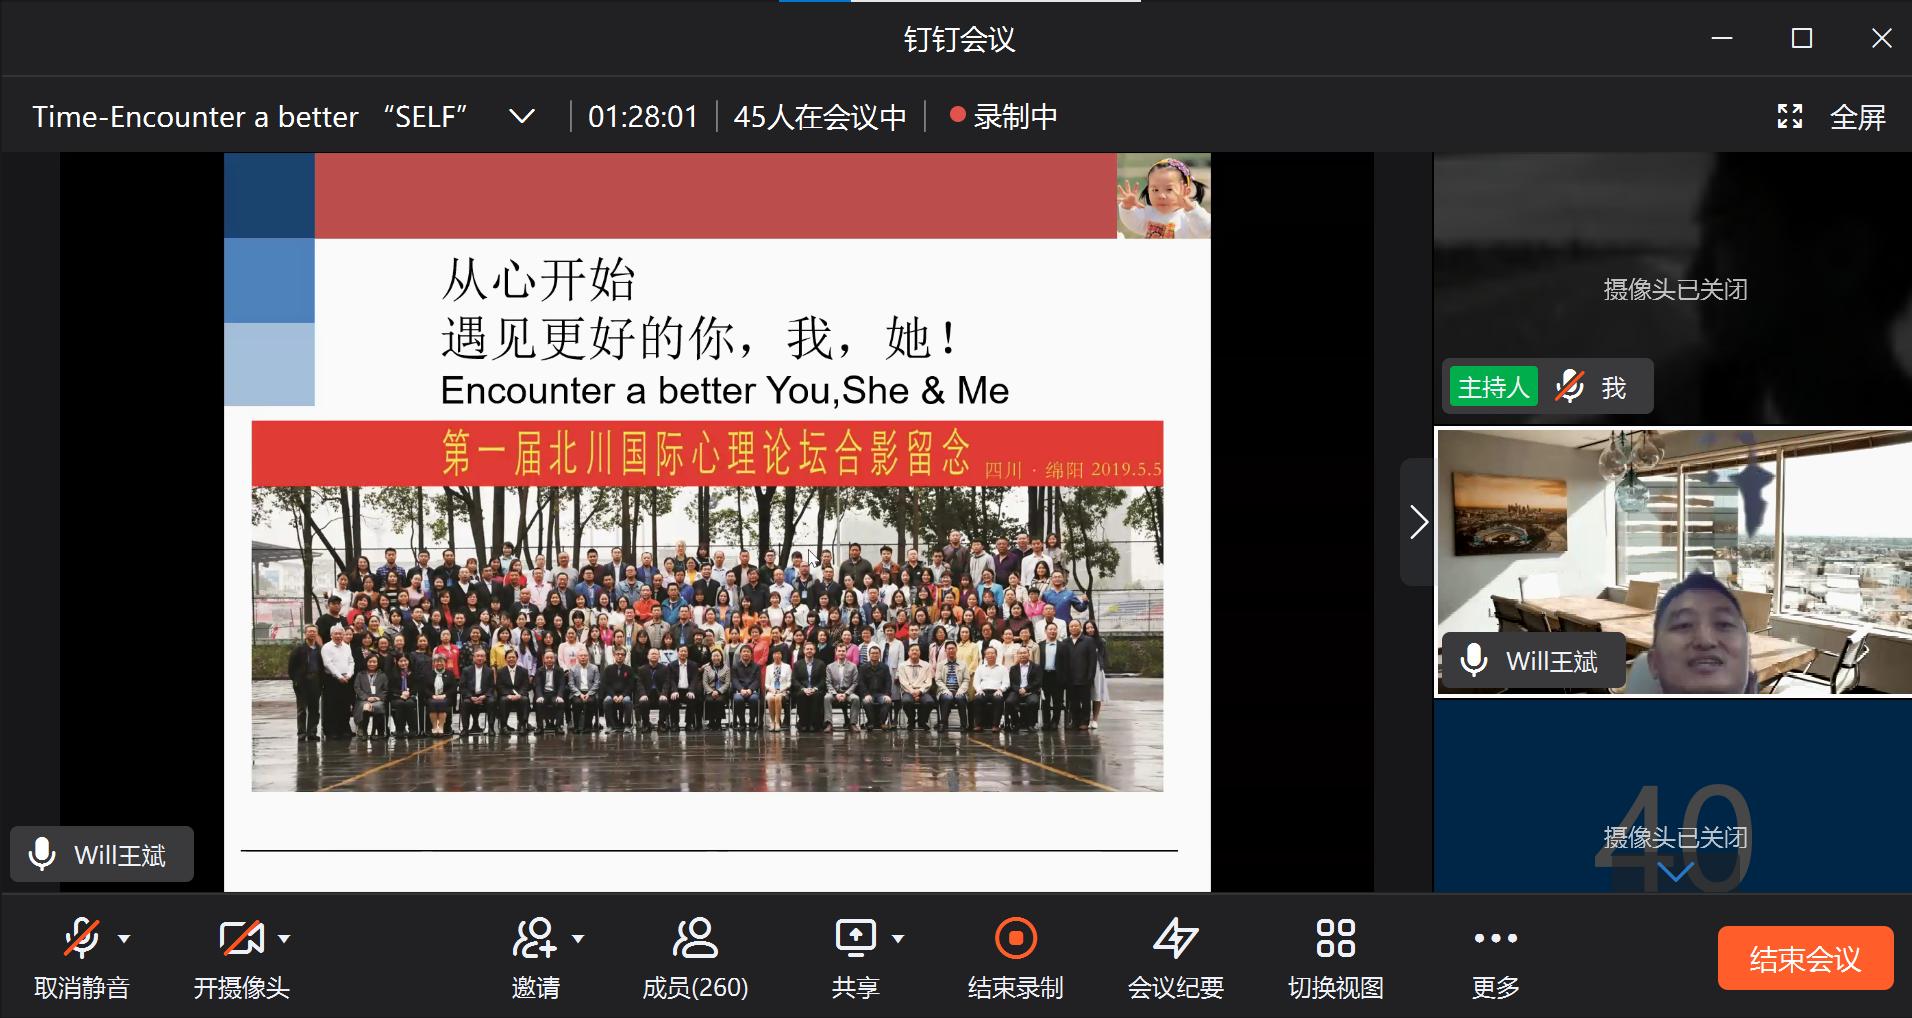Expand microphone options arrow beside 取消静音

click(124, 939)
